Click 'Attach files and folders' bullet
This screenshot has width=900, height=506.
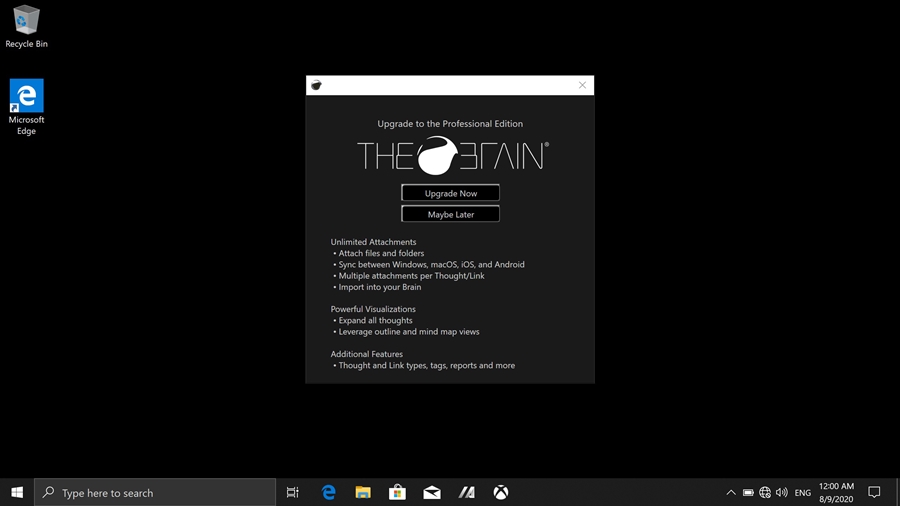click(x=381, y=253)
